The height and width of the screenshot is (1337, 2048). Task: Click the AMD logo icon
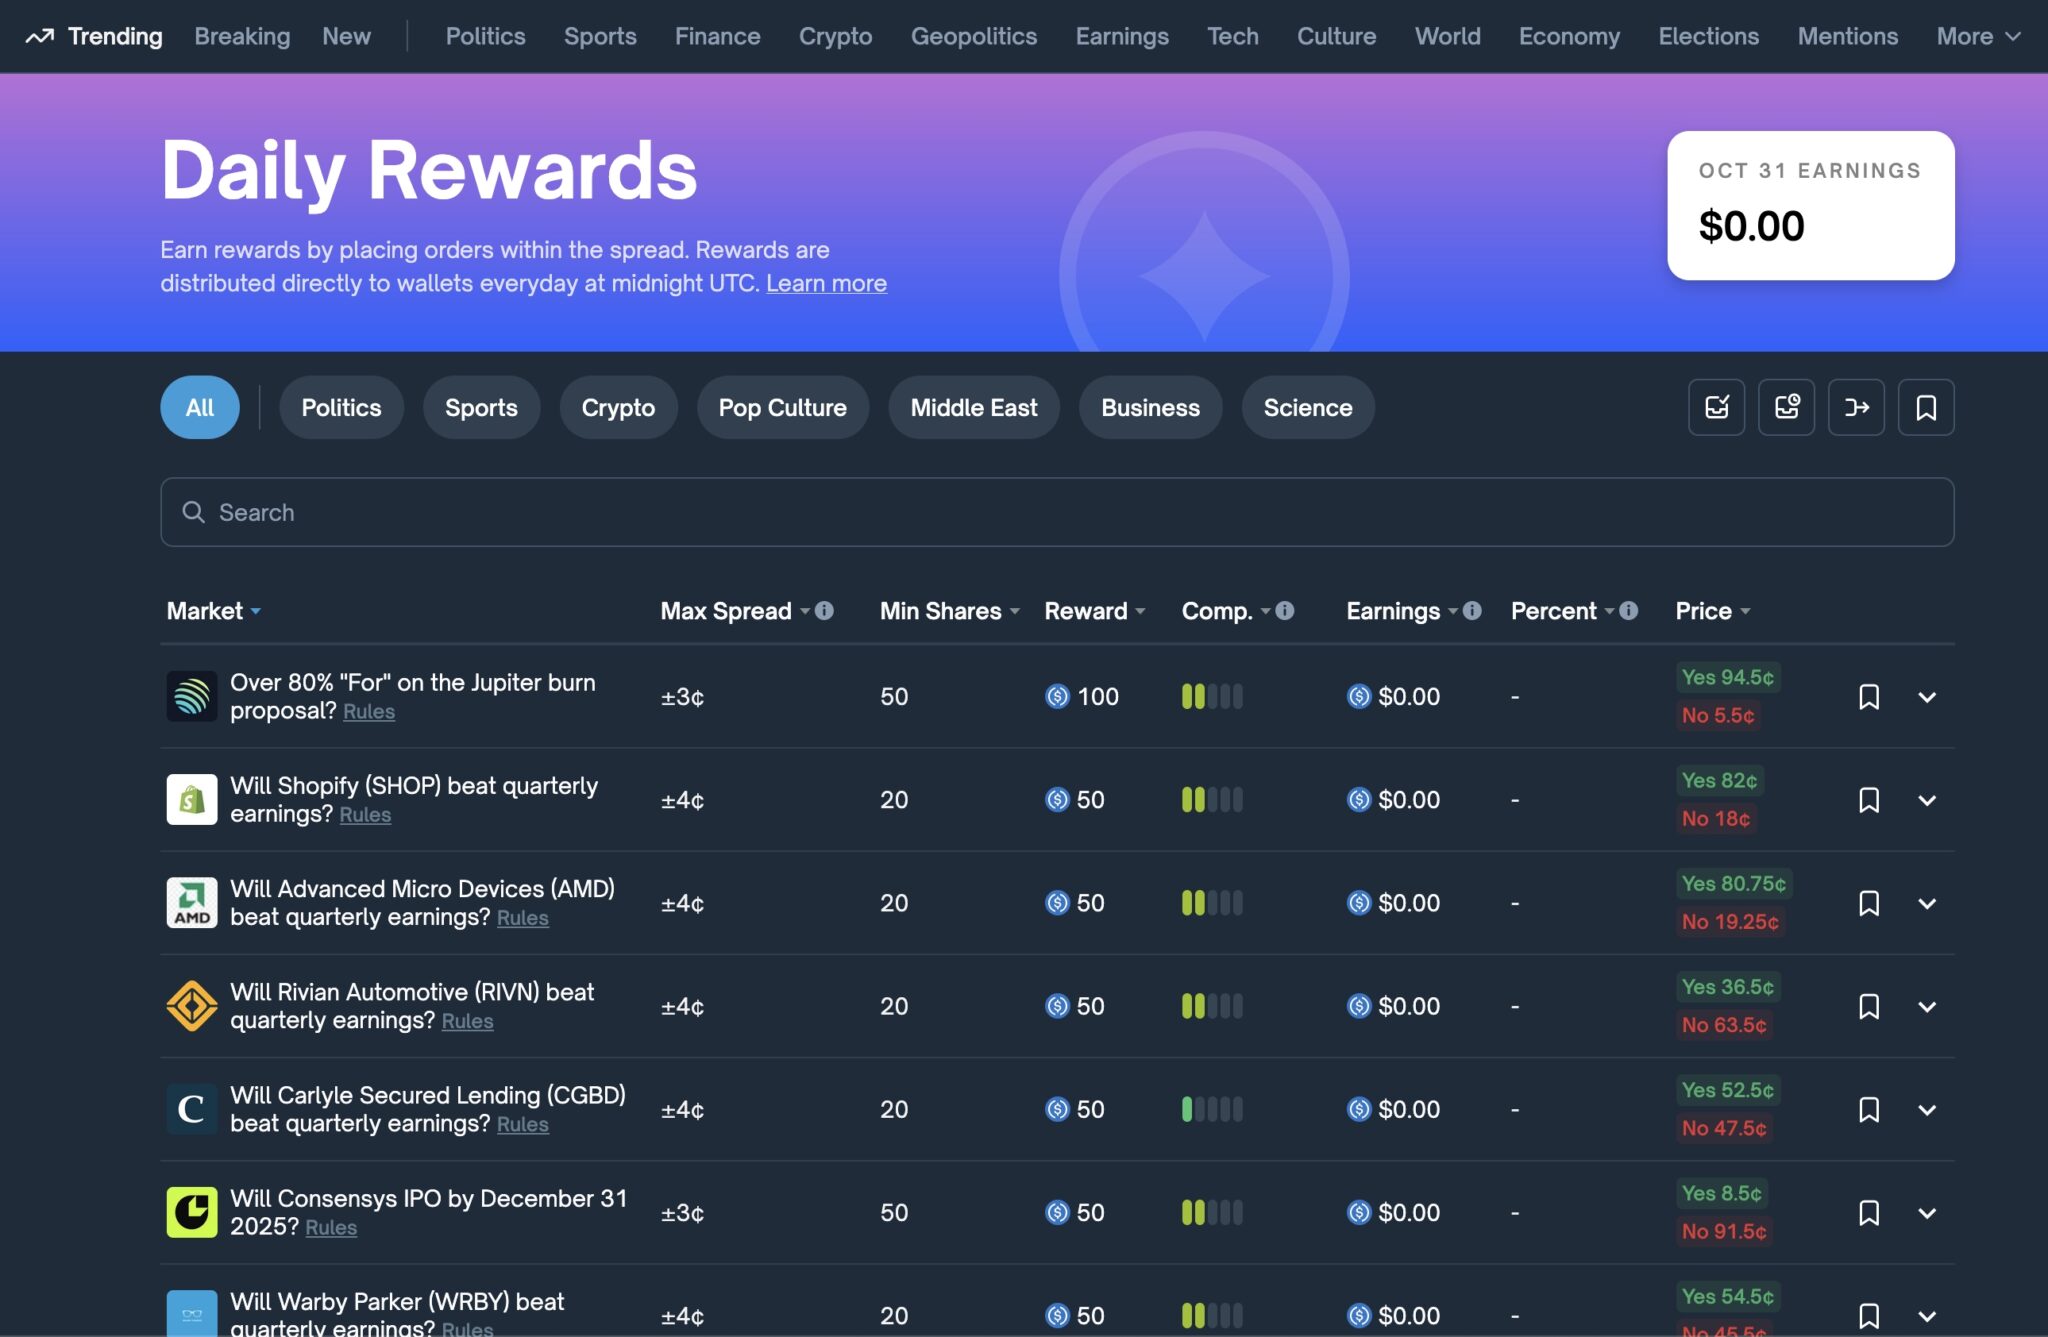(192, 902)
